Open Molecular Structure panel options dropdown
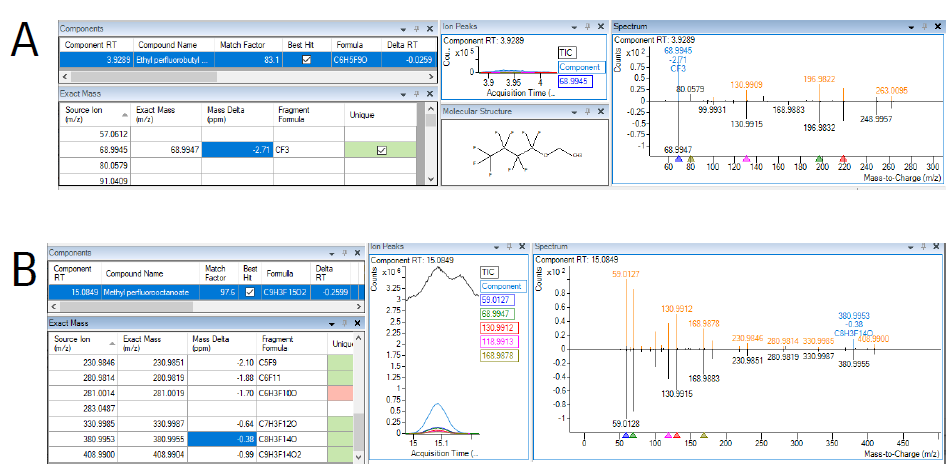951x468 pixels. (573, 112)
